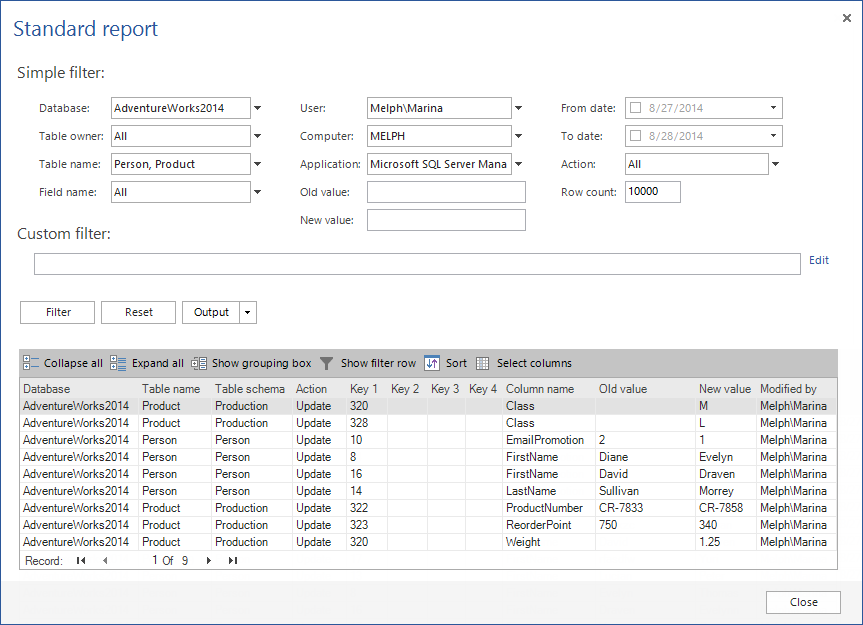Select the cell showing CR-7858
The image size is (863, 625).
(726, 508)
